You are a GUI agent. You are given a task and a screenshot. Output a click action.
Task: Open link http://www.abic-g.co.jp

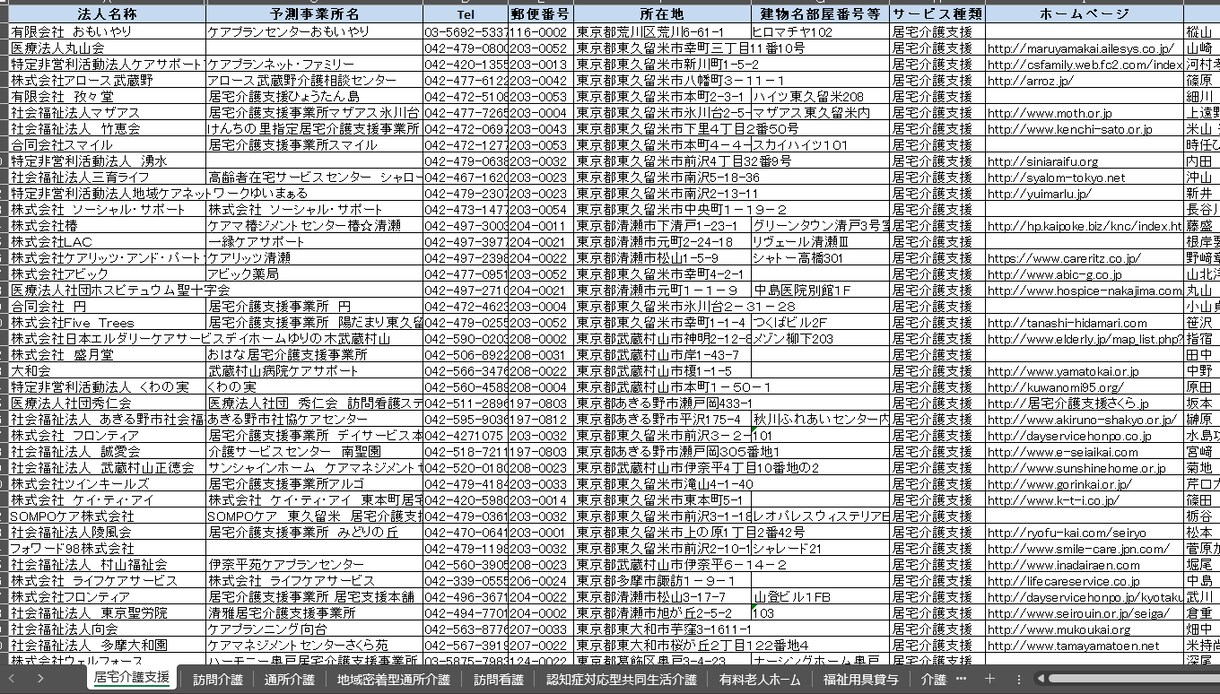(x=1054, y=275)
